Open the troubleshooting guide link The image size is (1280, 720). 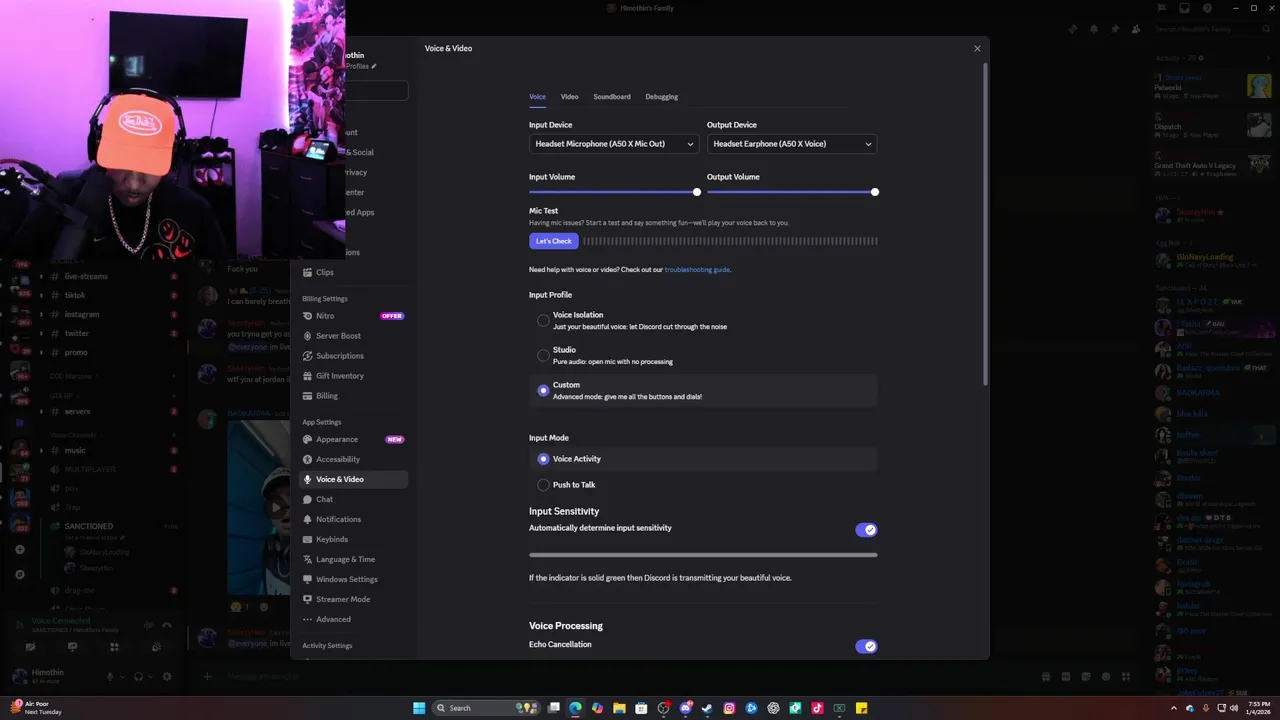pos(697,270)
